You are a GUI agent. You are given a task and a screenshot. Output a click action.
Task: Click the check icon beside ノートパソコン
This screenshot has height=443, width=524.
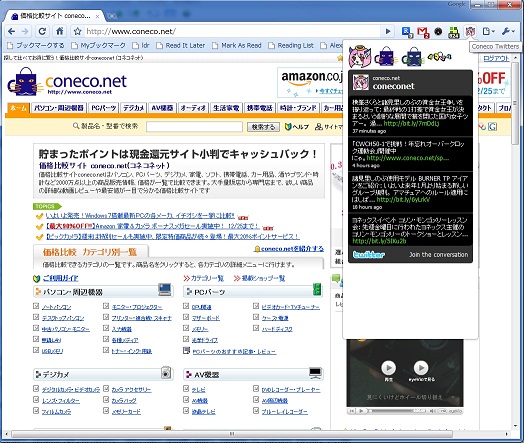[x=36, y=306]
